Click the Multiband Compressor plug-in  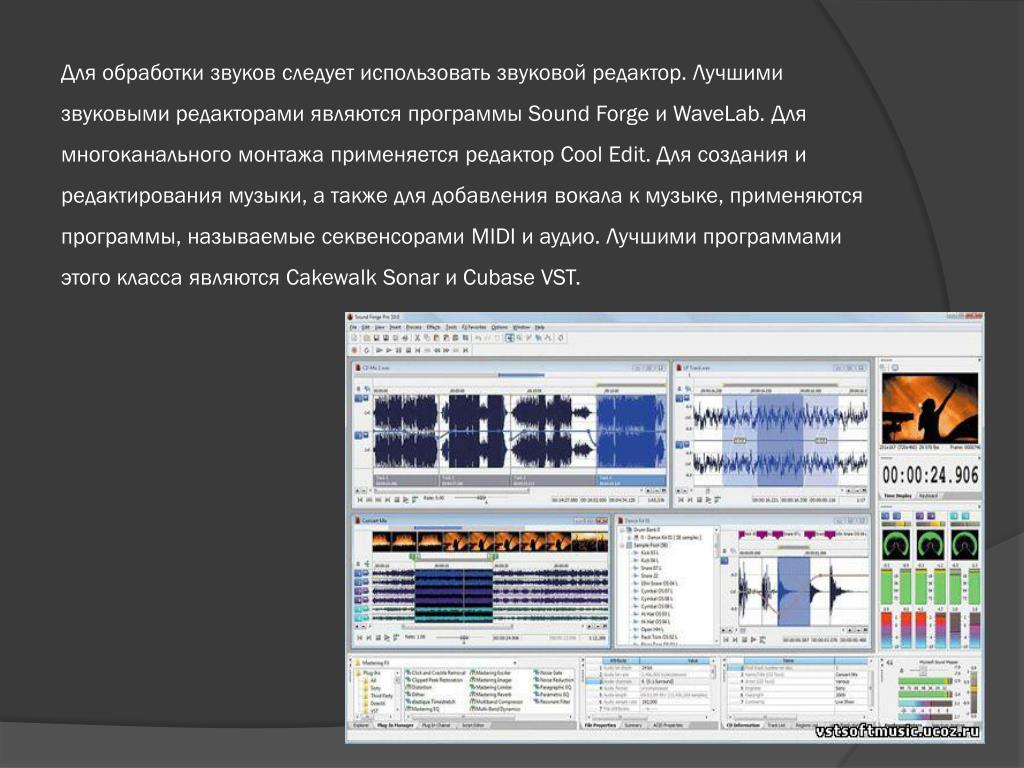pyautogui.click(x=497, y=702)
